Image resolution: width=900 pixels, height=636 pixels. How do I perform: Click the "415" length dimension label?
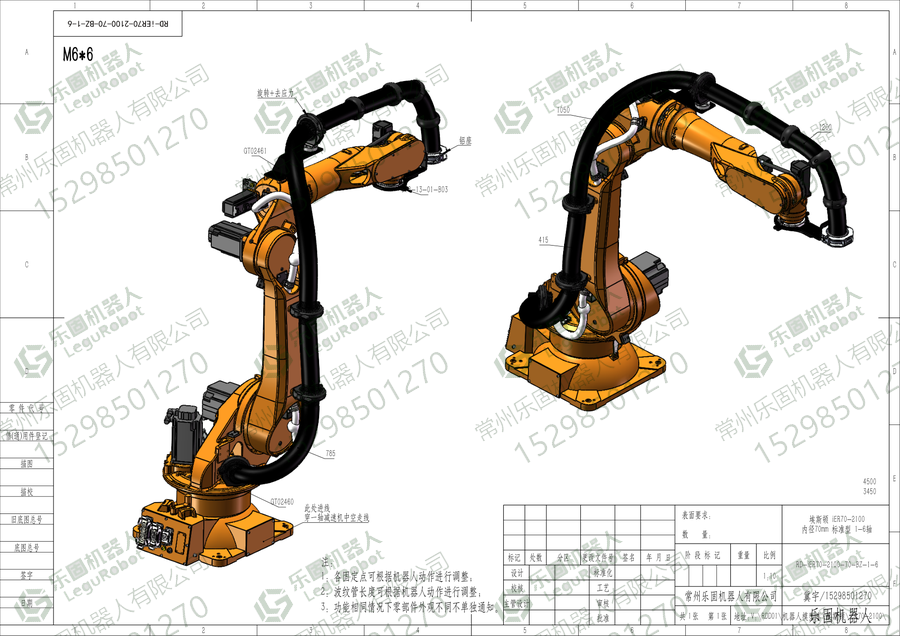coord(544,240)
